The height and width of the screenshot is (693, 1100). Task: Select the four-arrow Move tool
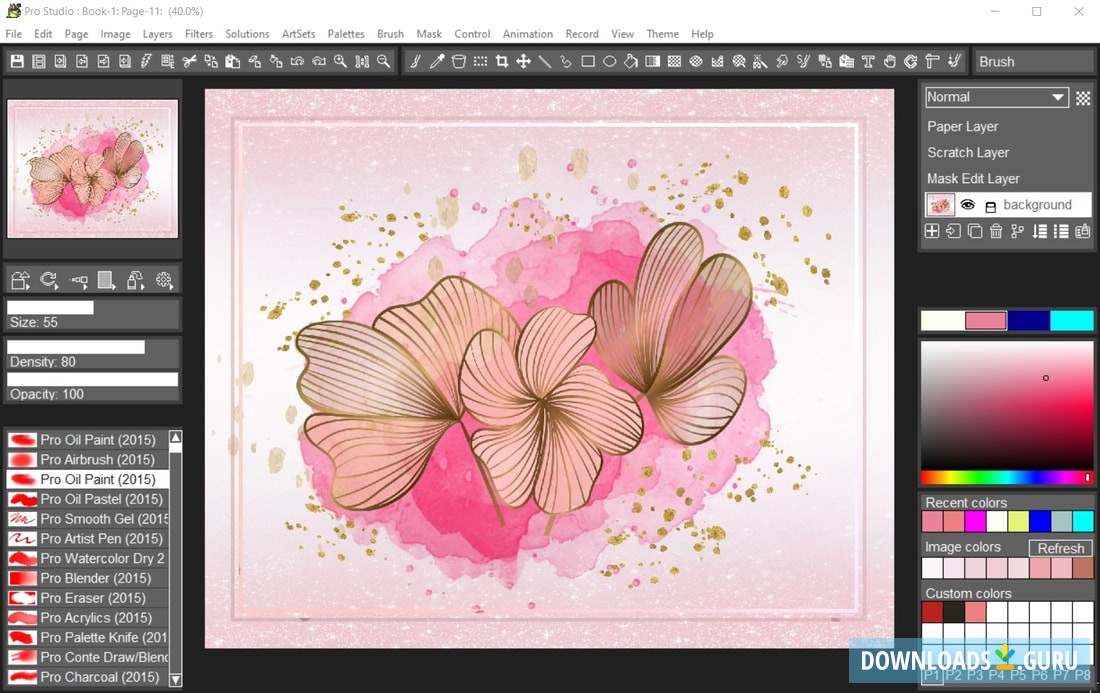(x=523, y=62)
